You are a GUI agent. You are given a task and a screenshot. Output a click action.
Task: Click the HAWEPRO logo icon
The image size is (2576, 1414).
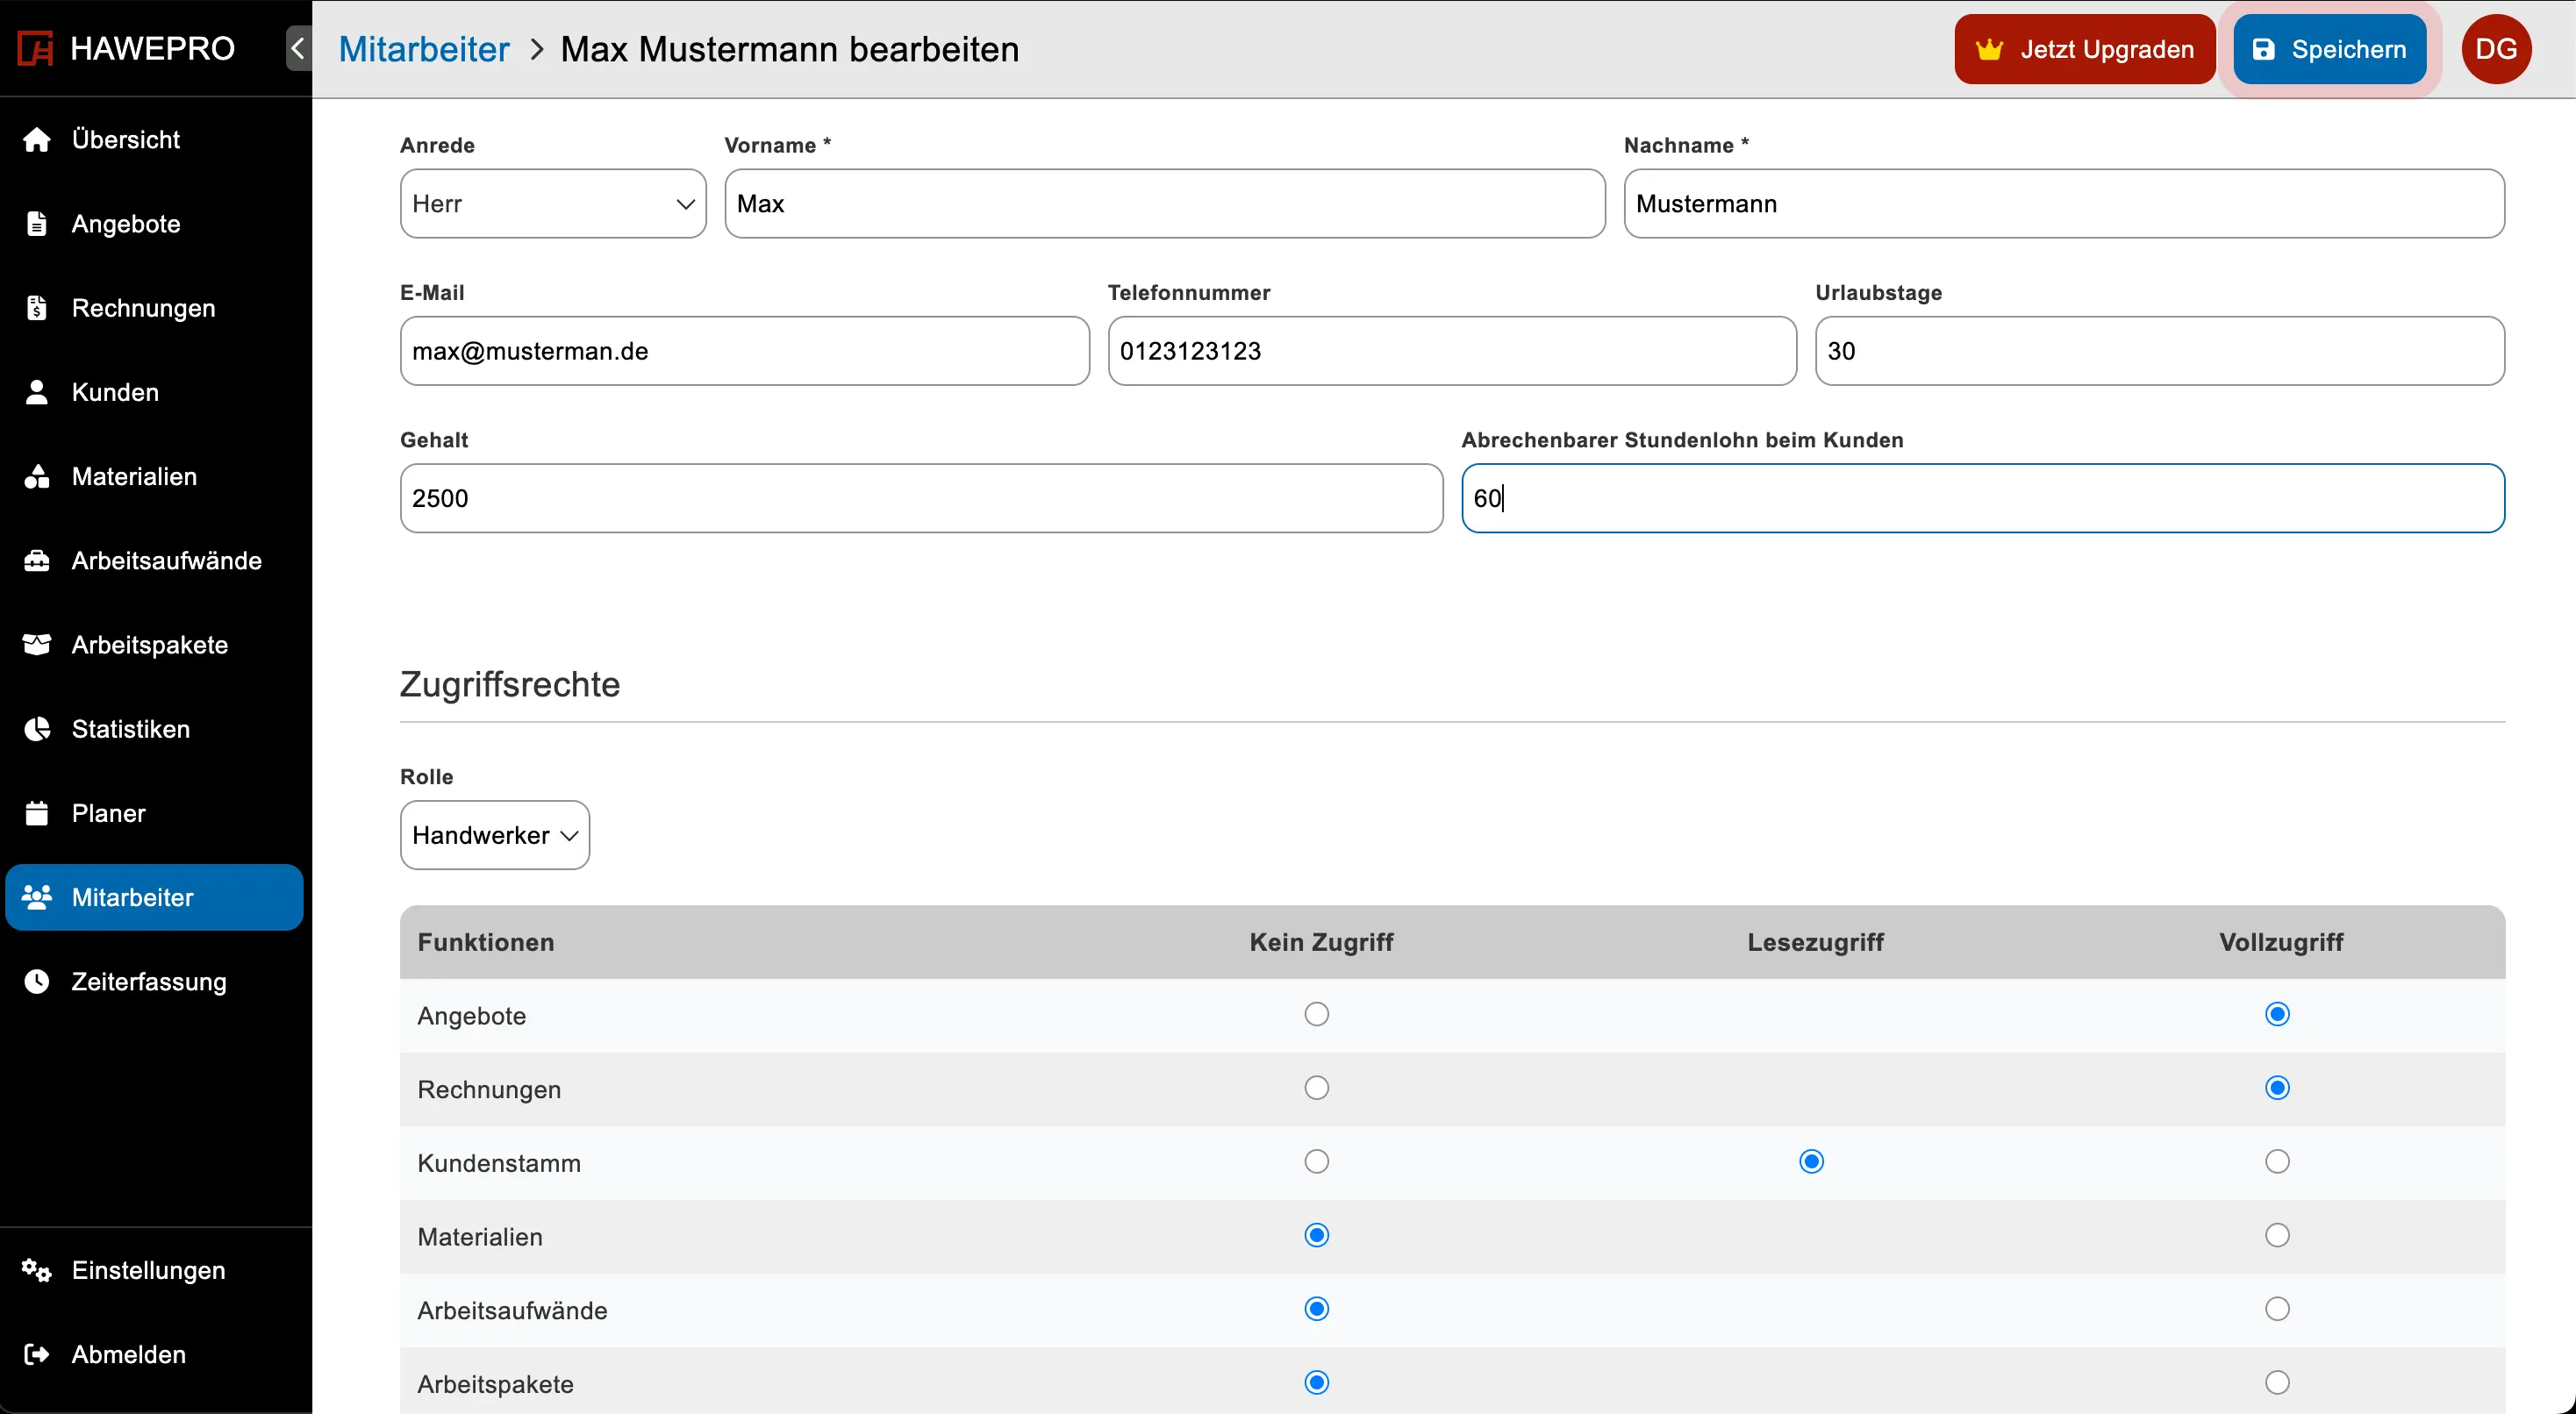click(36, 48)
